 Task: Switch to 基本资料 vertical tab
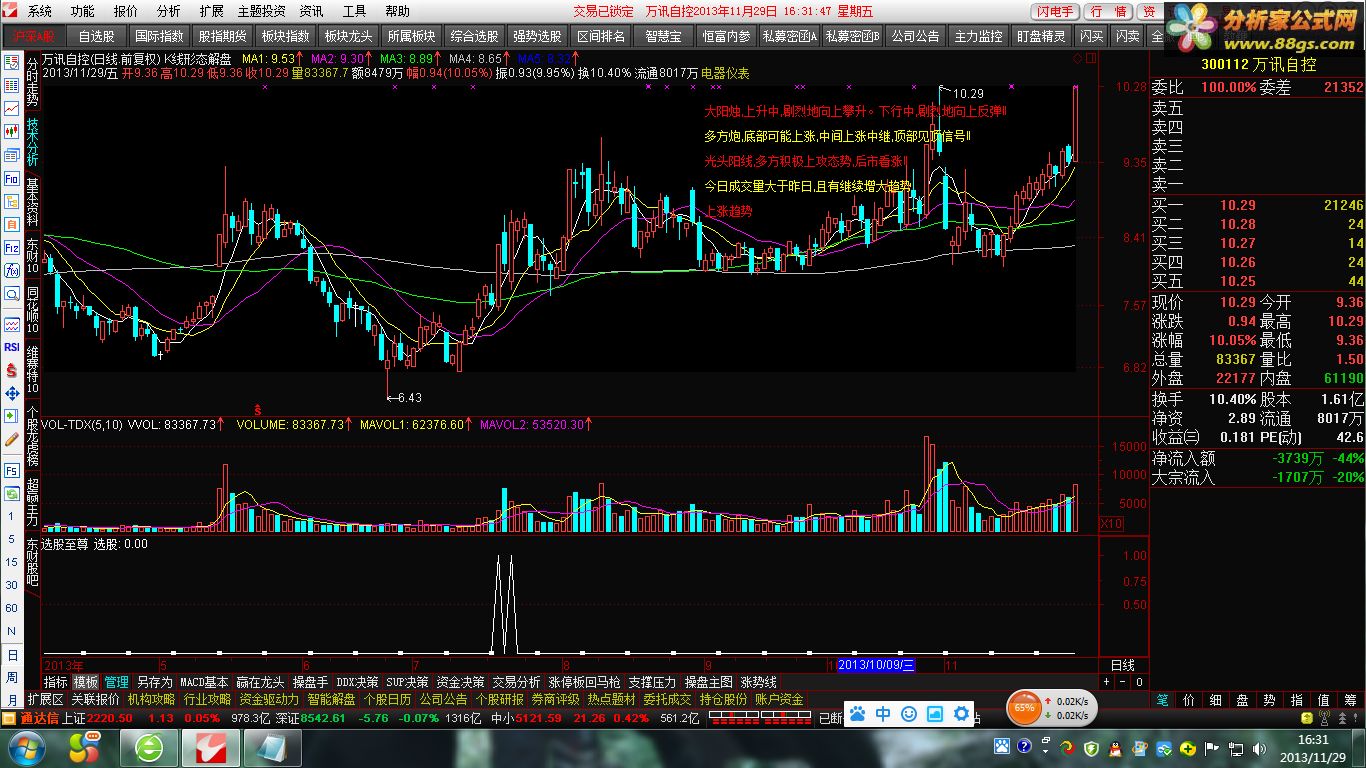(33, 202)
